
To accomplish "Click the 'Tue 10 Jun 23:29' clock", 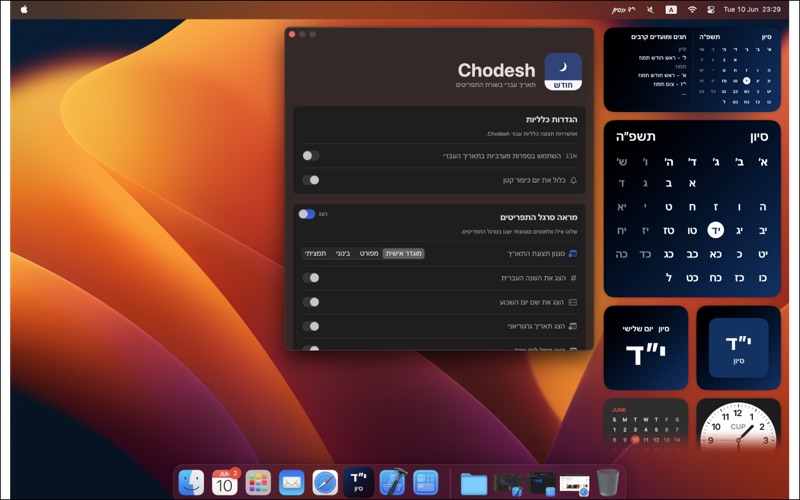I will 752,9.
